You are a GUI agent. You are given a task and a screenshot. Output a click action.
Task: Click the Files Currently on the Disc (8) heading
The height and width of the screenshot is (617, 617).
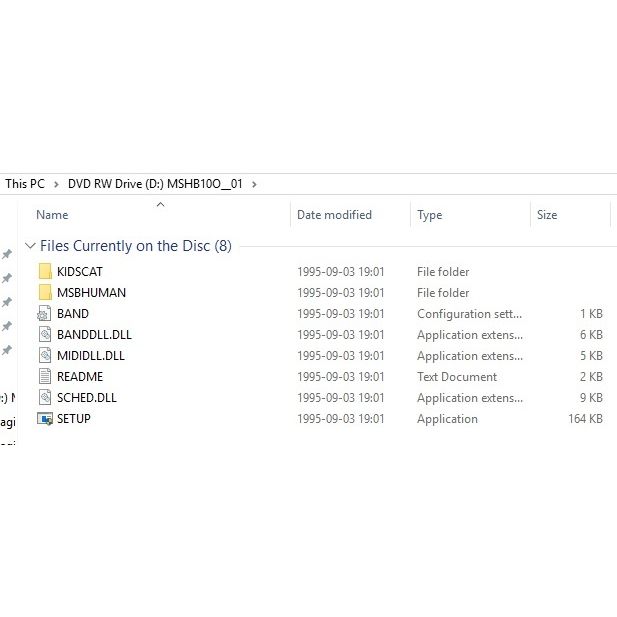click(136, 246)
